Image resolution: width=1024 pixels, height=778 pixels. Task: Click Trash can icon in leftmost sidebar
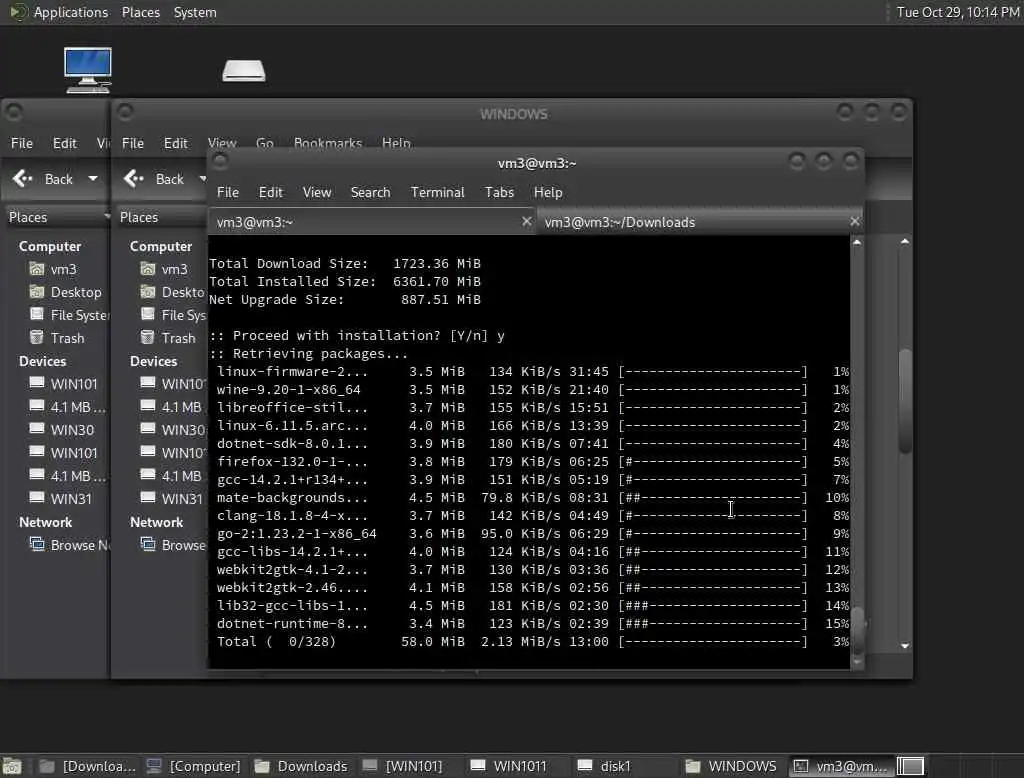point(37,337)
